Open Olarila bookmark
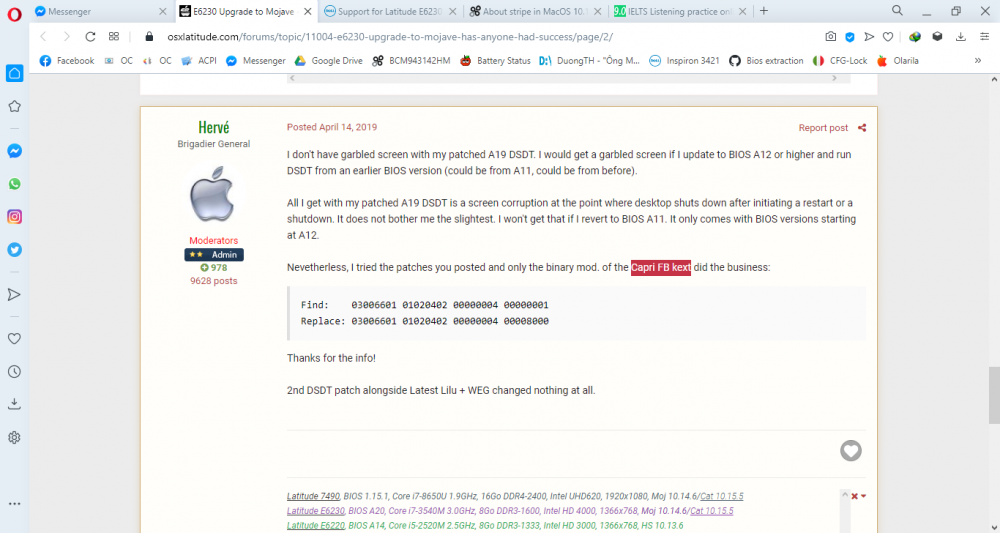This screenshot has width=1000, height=533. pyautogui.click(x=898, y=61)
